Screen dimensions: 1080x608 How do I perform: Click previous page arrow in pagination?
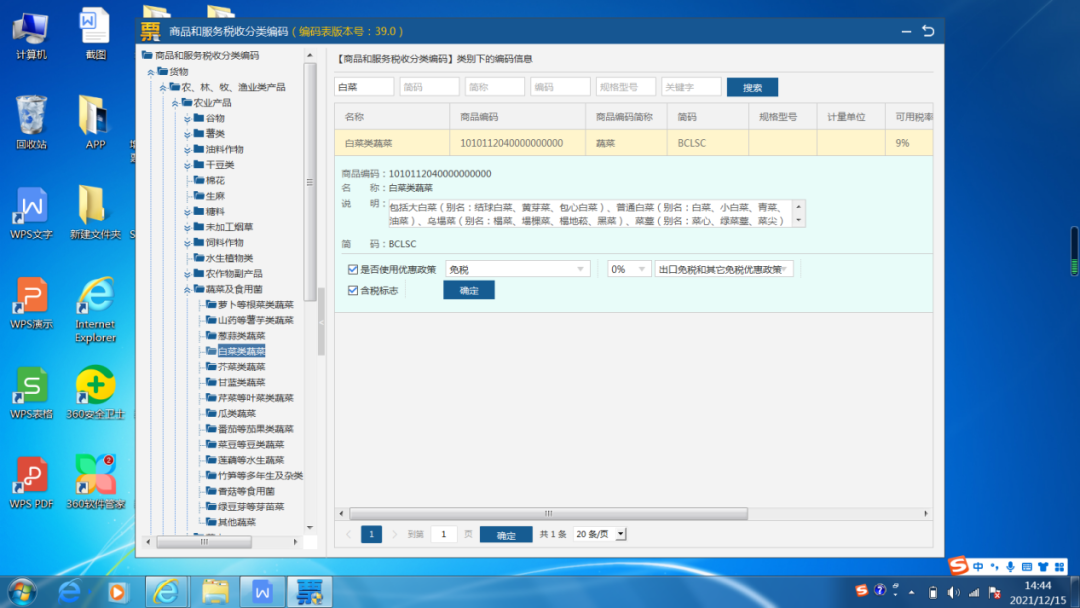(349, 534)
